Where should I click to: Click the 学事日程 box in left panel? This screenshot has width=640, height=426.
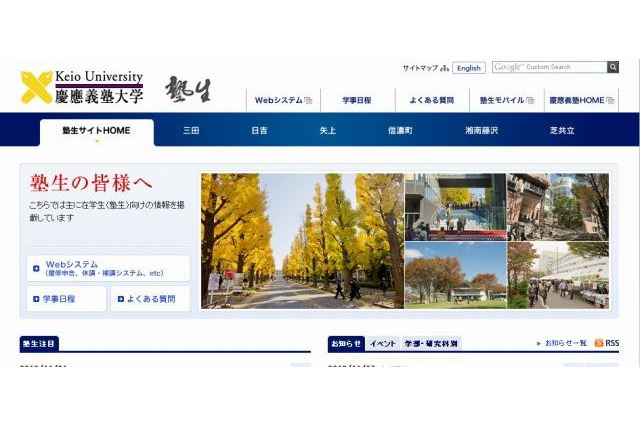pos(67,299)
